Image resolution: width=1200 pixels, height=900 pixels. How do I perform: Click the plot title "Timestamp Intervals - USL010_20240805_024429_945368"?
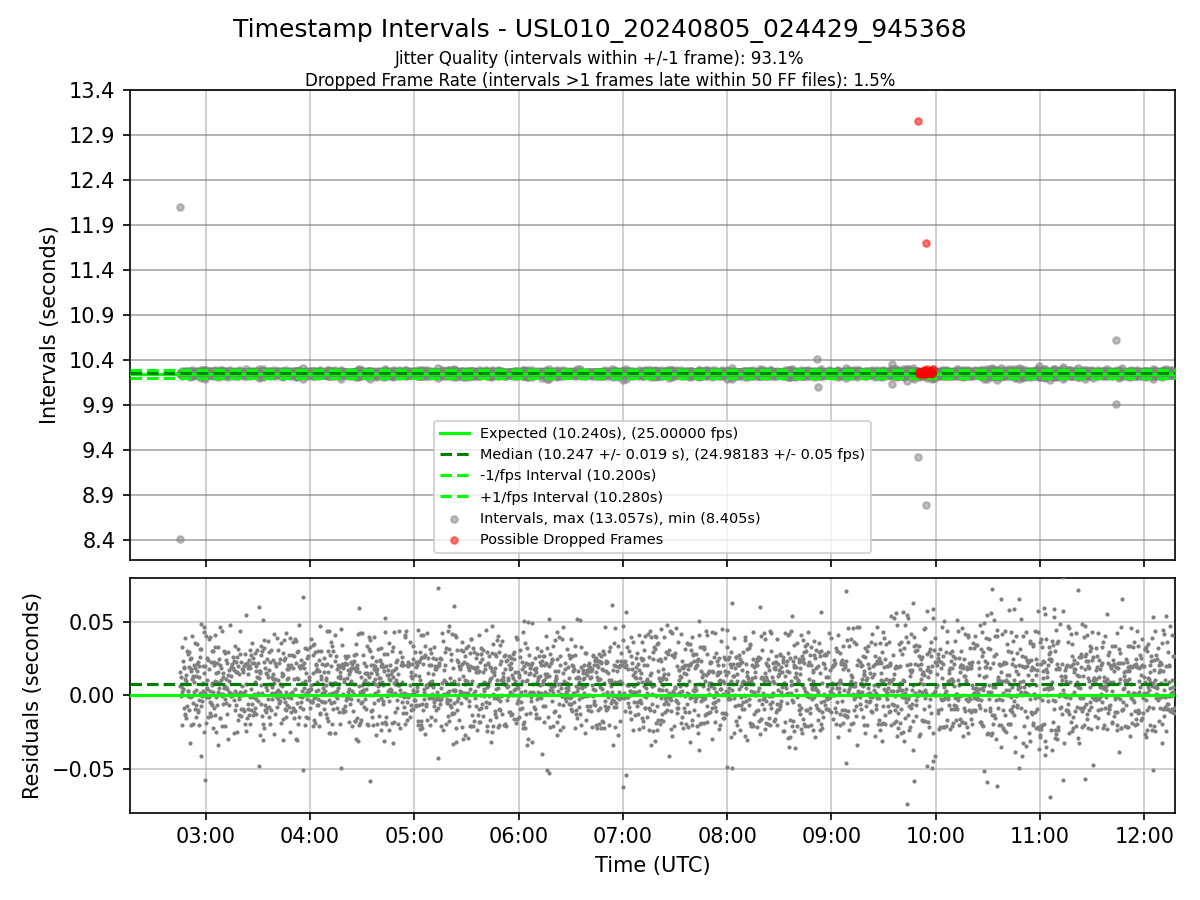point(600,29)
